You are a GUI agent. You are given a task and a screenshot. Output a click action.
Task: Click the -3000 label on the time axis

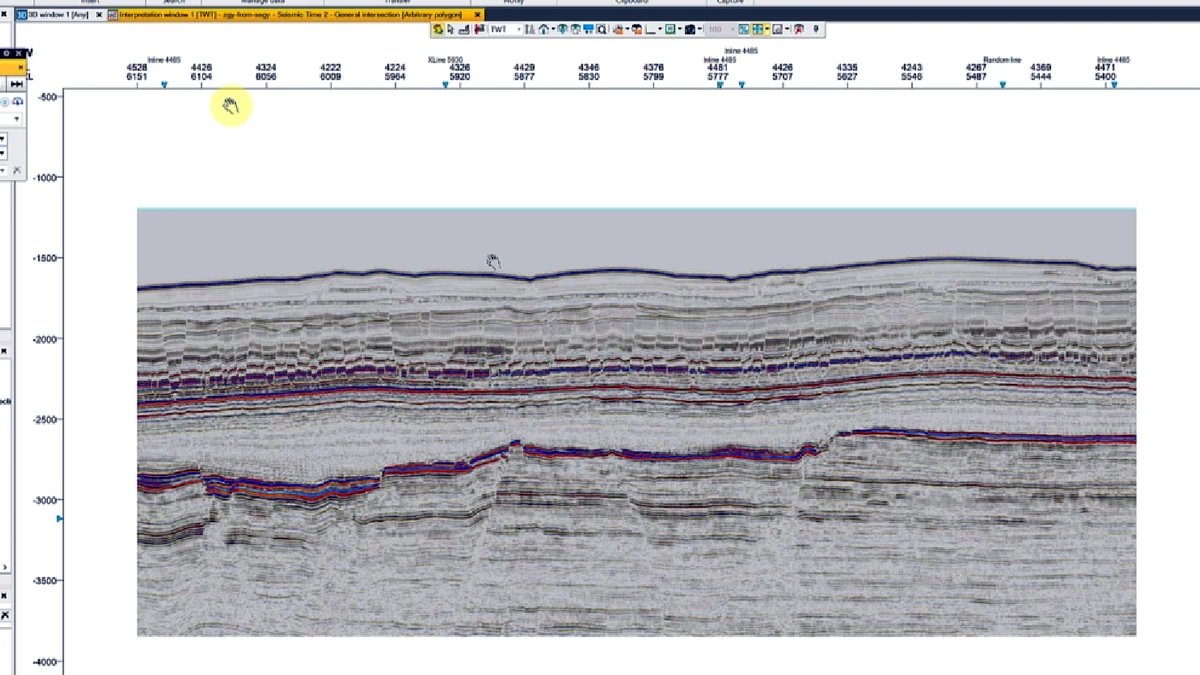[45, 500]
